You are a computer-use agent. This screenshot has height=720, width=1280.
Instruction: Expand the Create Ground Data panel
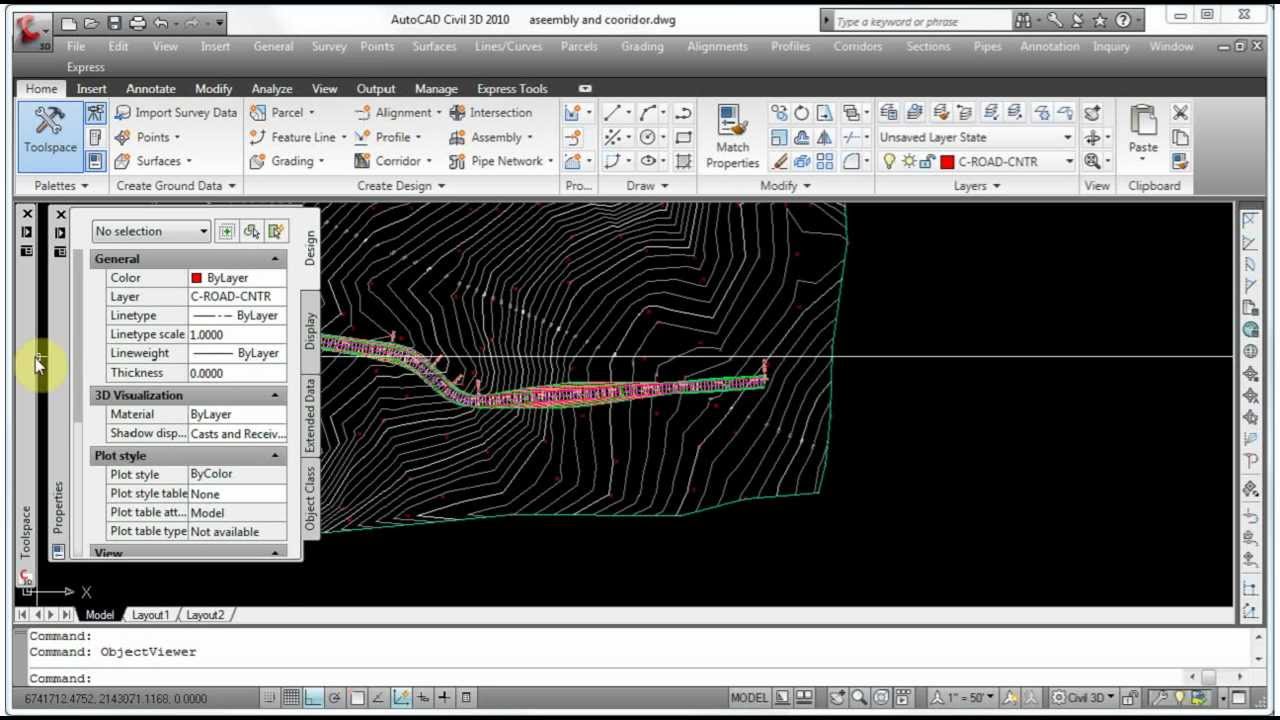176,186
